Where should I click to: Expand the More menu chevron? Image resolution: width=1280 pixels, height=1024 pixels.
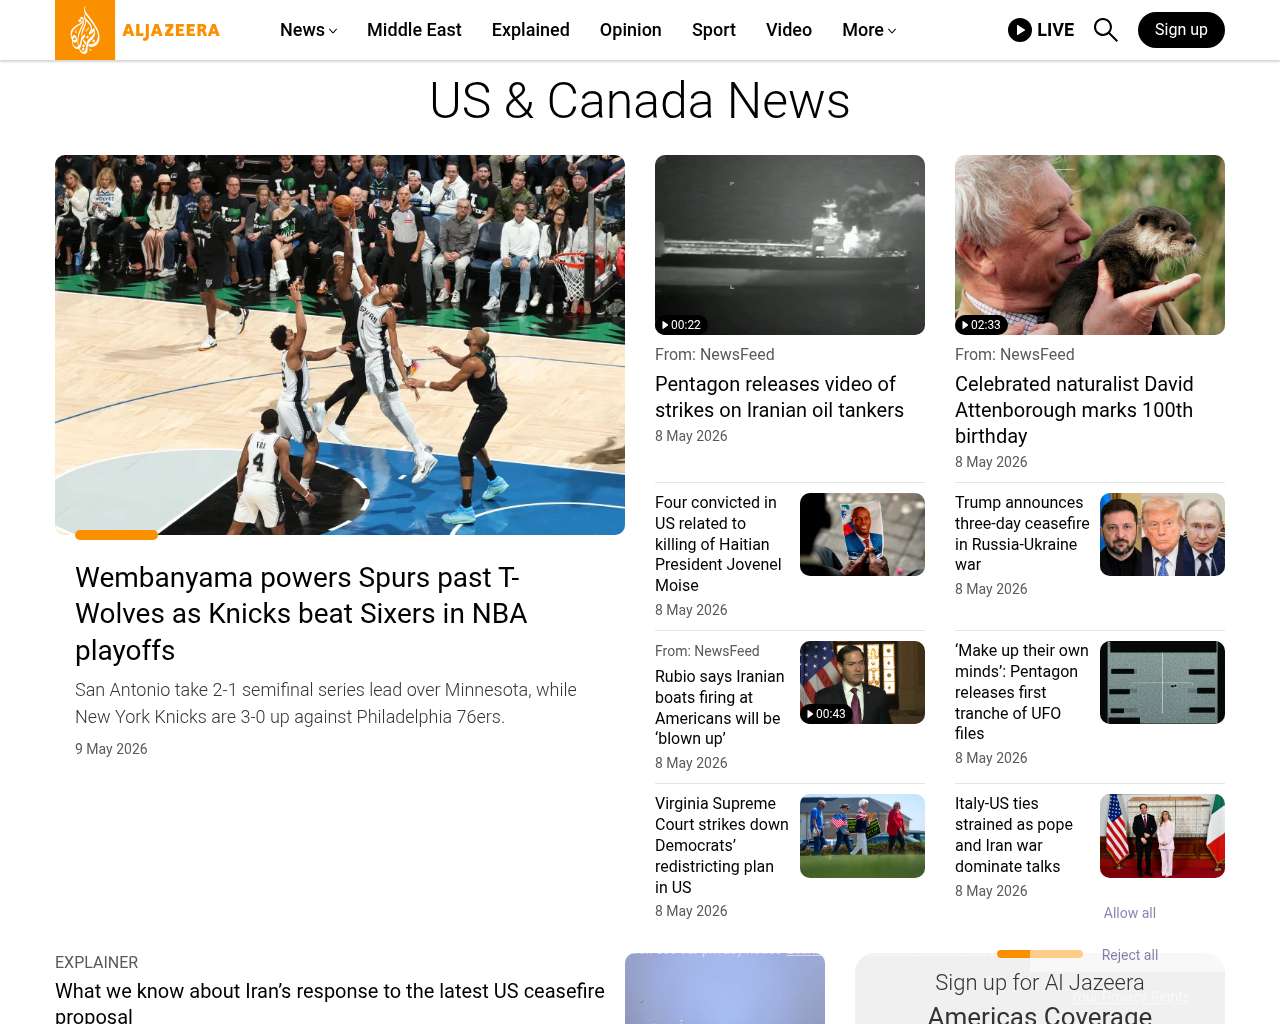pyautogui.click(x=892, y=31)
